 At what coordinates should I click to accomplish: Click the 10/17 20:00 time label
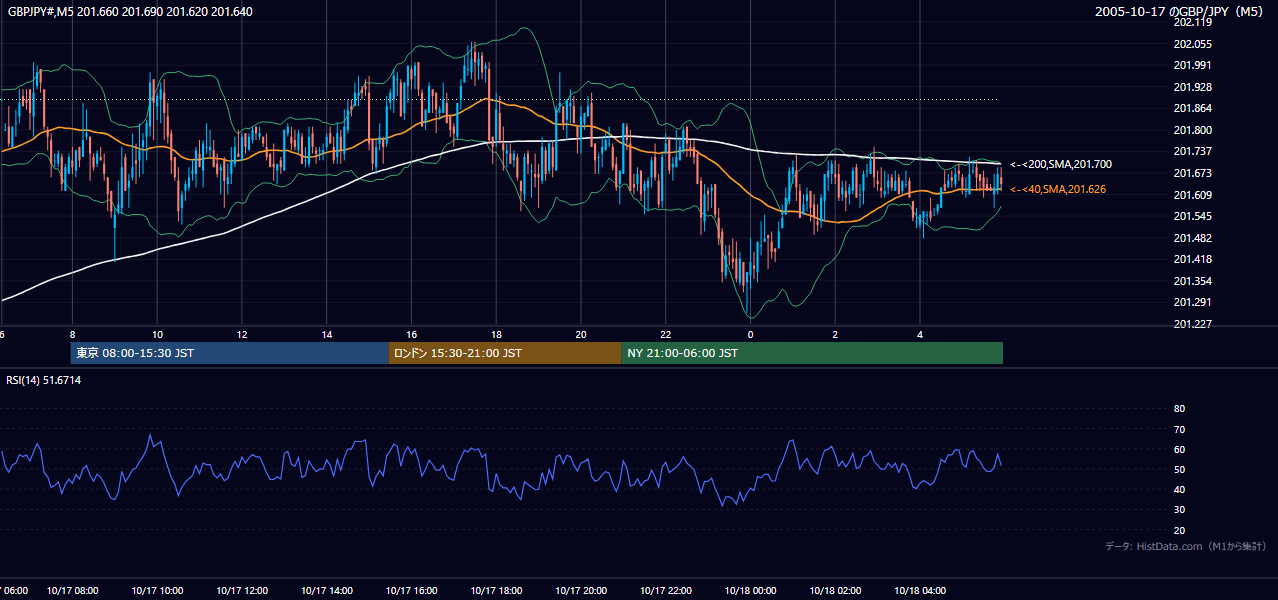(581, 591)
